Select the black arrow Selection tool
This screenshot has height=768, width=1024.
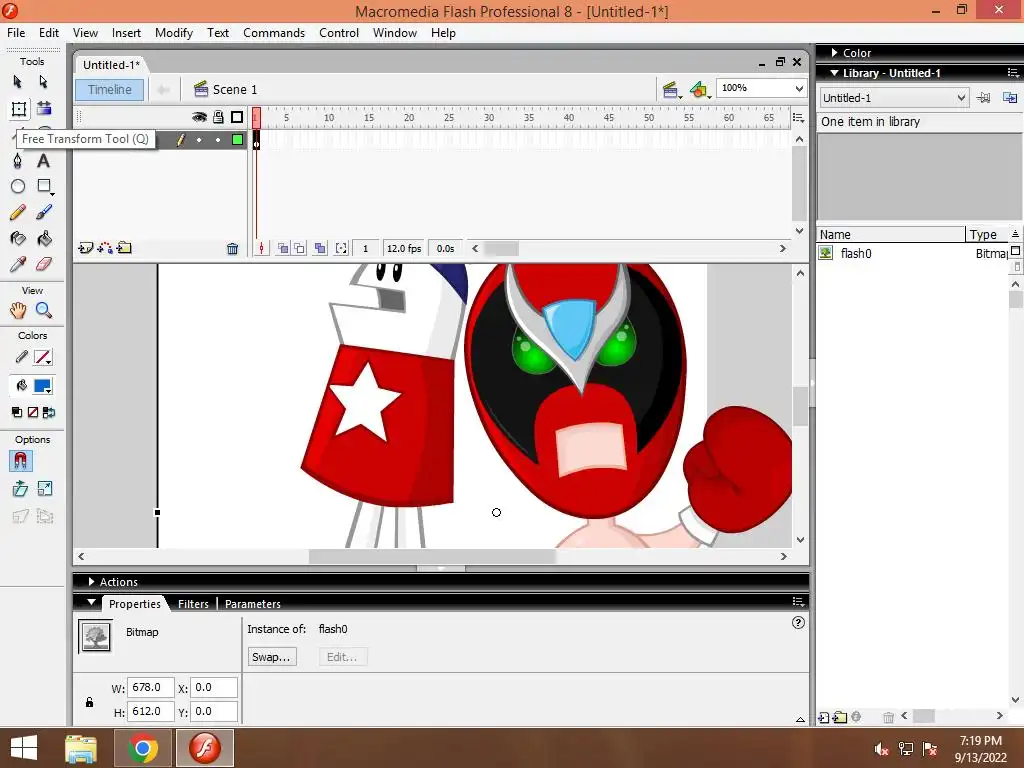(x=18, y=82)
